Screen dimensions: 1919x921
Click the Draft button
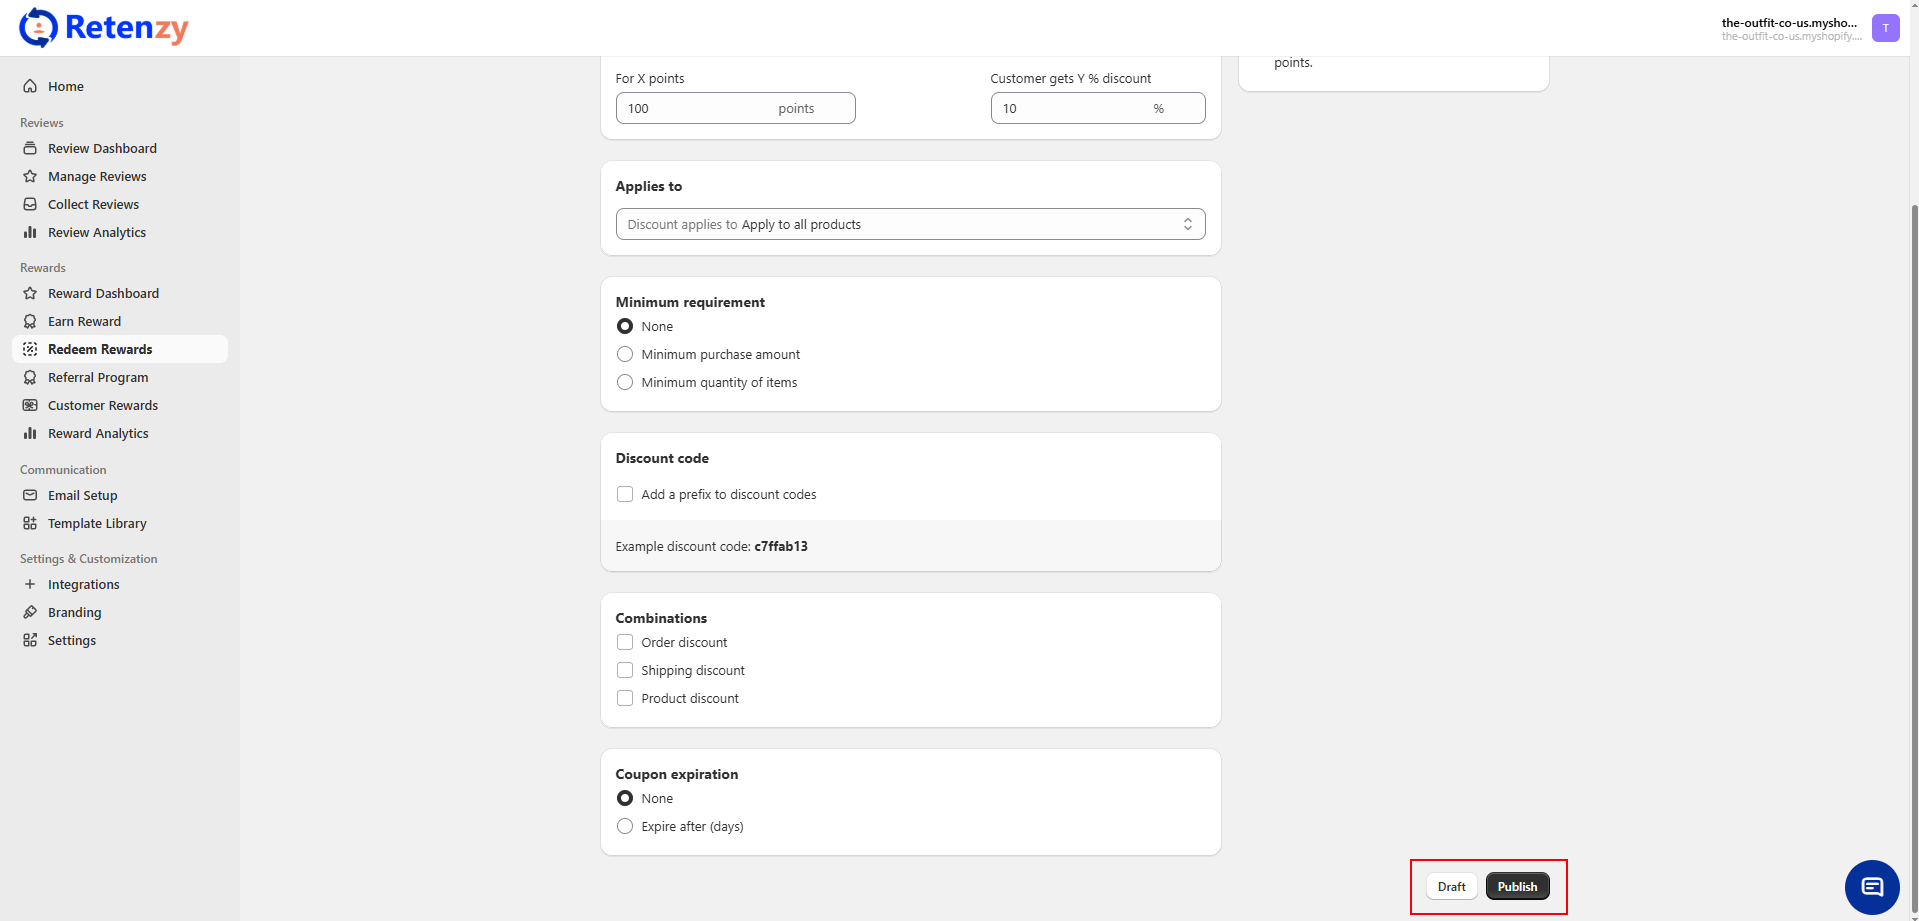coord(1451,886)
